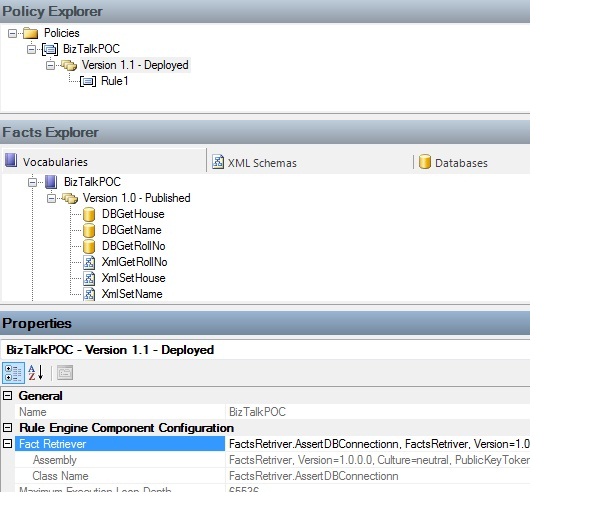The width and height of the screenshot is (592, 509).
Task: Click the Property Pages icon
Action: 65,373
